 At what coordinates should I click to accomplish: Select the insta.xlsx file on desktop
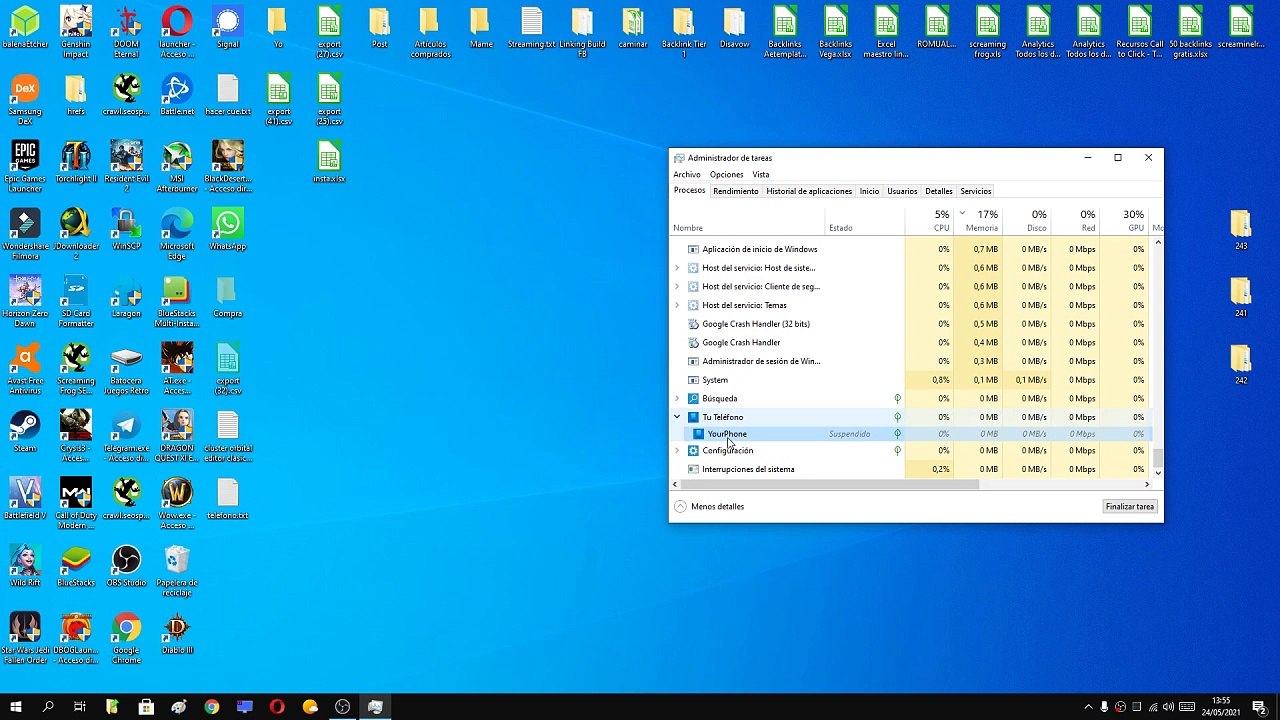[x=329, y=163]
